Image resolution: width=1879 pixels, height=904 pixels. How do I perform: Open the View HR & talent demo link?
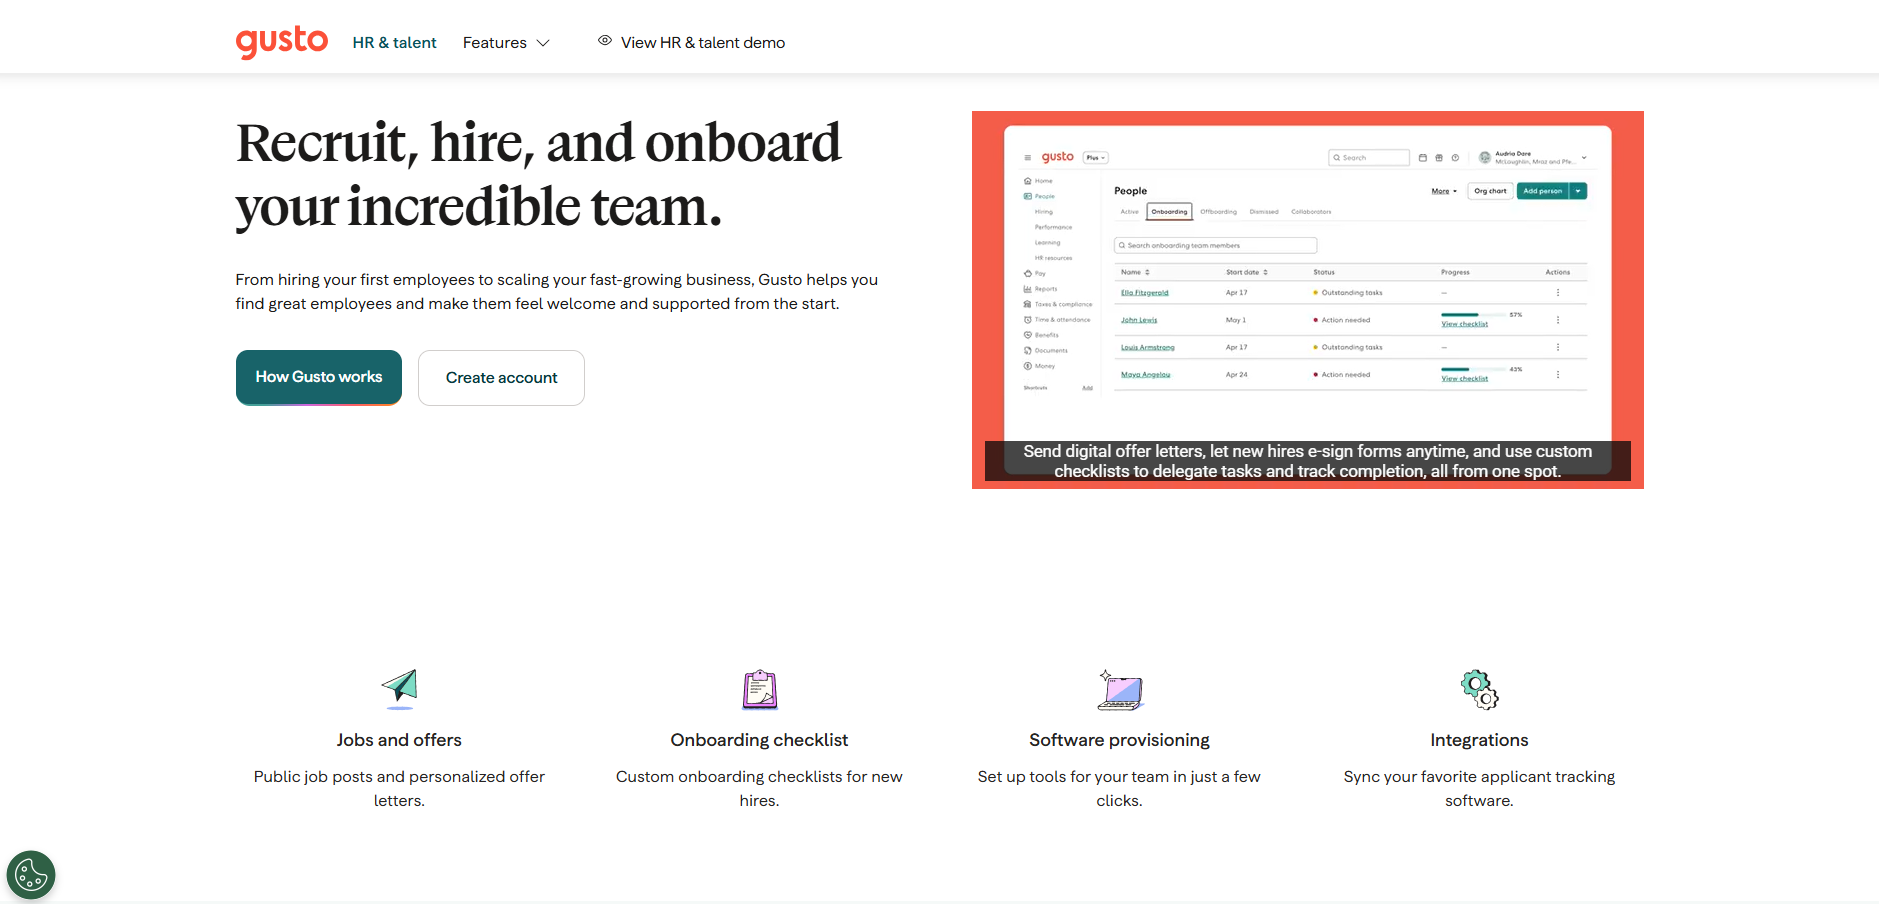[703, 43]
